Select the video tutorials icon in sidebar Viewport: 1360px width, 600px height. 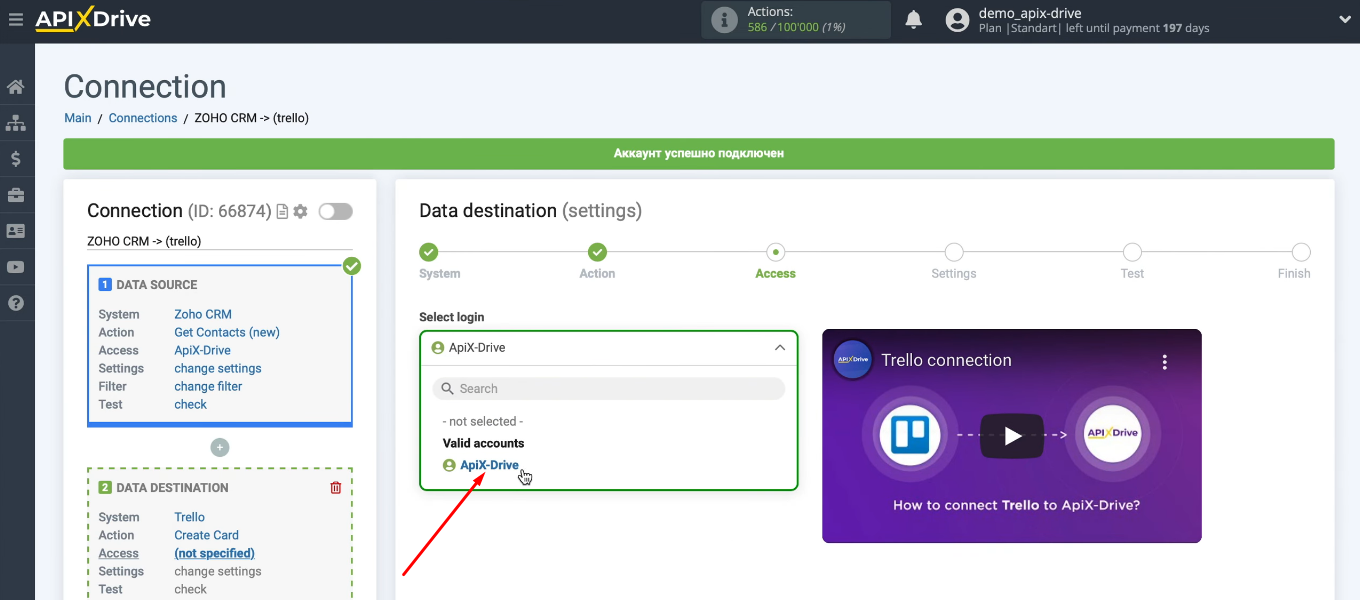pos(16,266)
